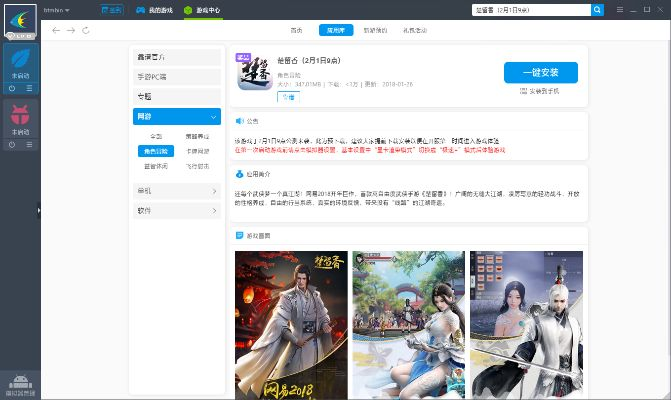Select the 益智休闲 subcategory
The height and width of the screenshot is (400, 671).
point(156,166)
